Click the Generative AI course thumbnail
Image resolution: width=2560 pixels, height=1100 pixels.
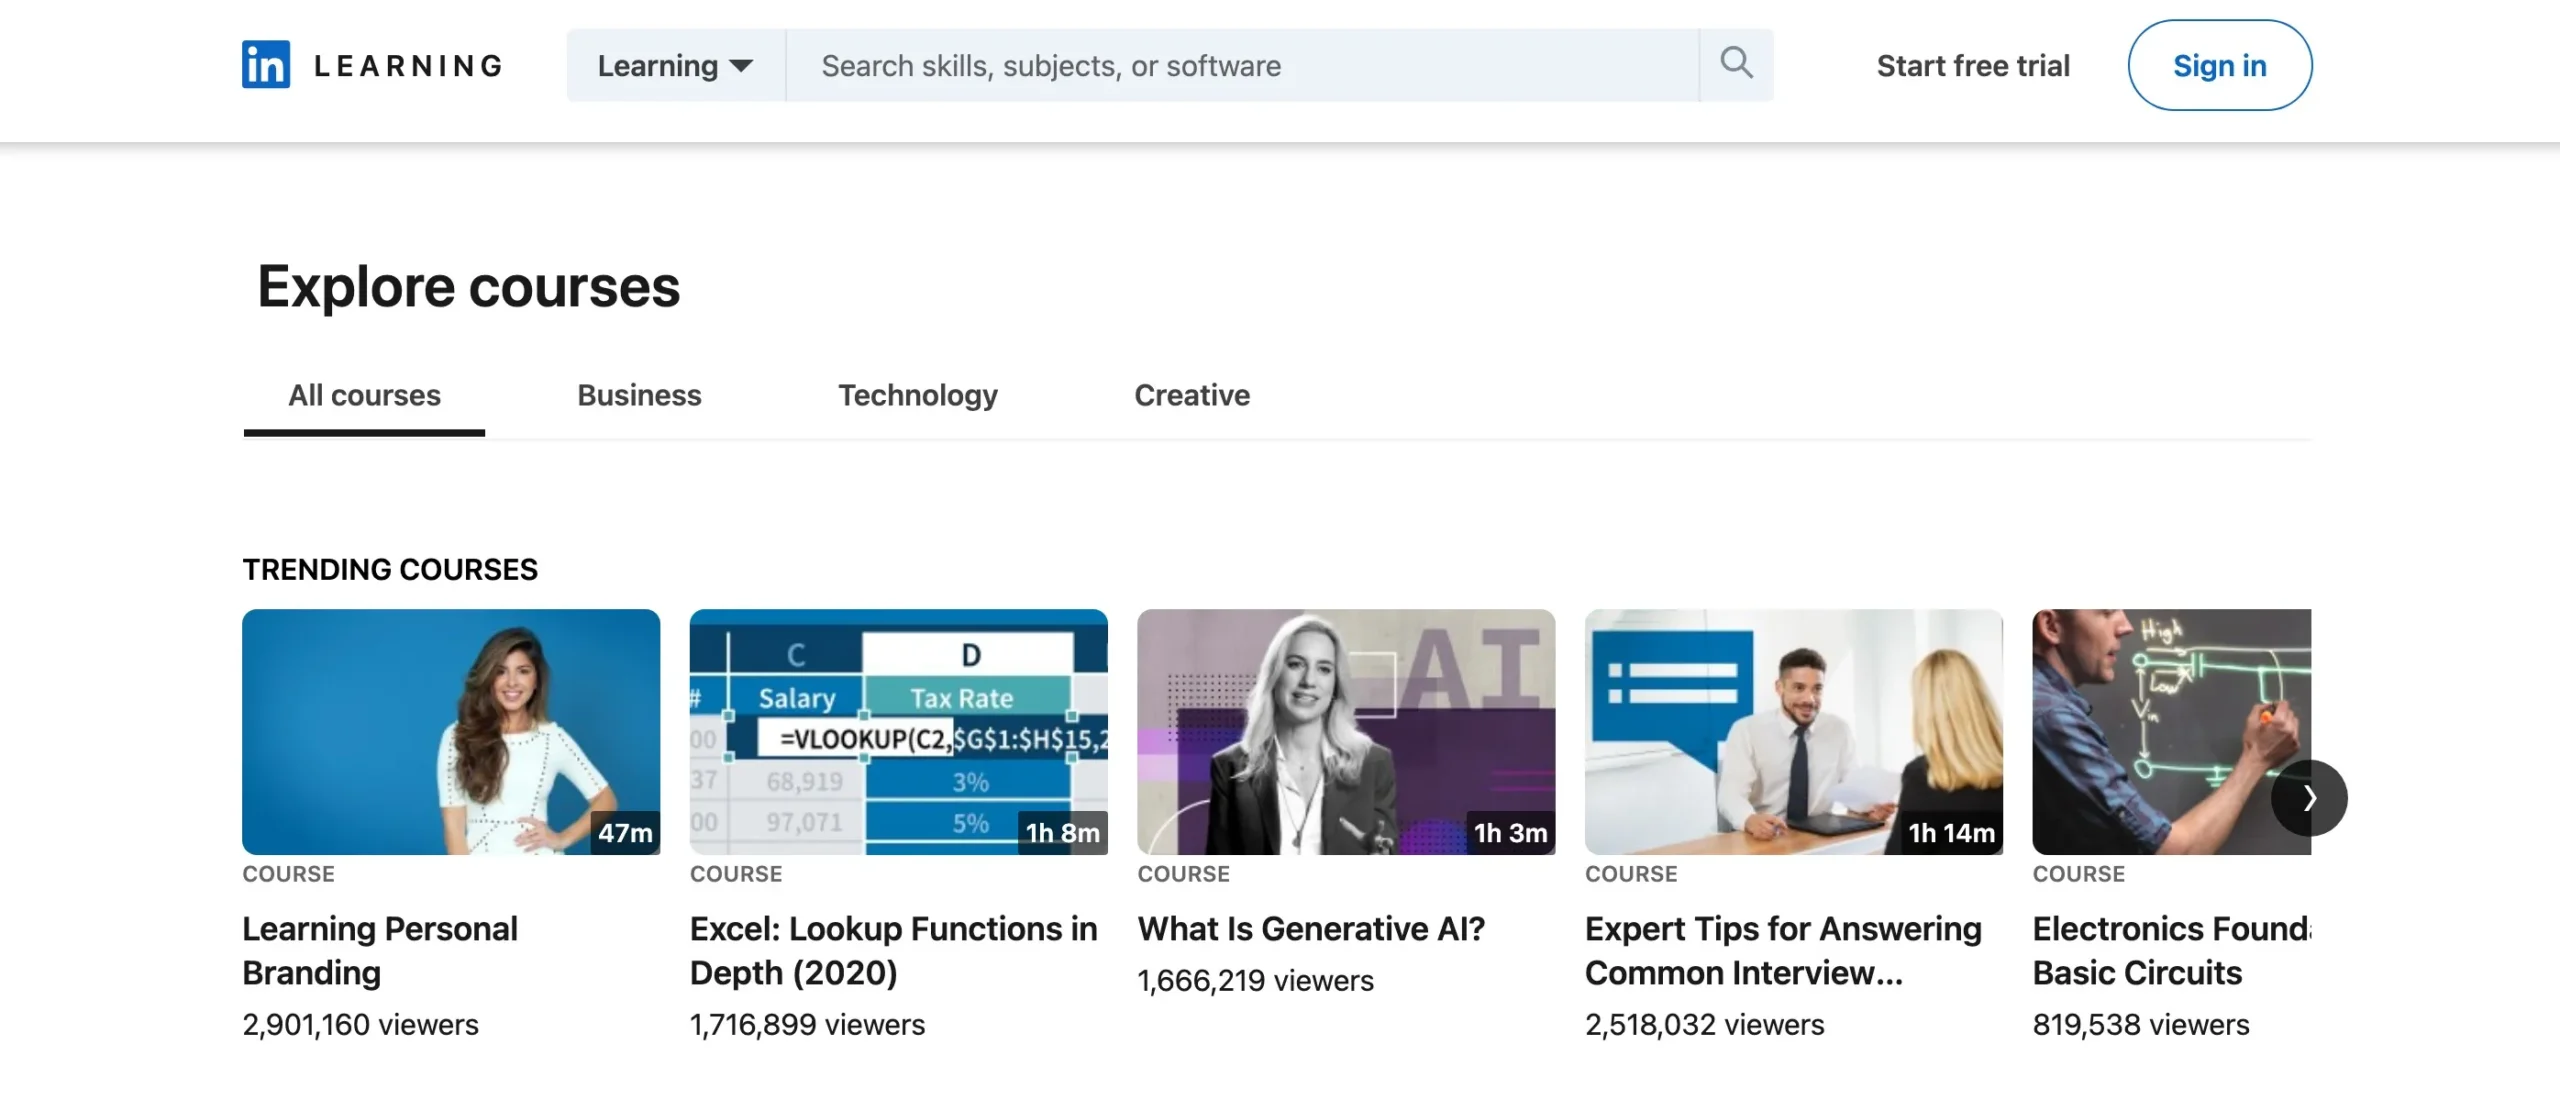[x=1345, y=731]
